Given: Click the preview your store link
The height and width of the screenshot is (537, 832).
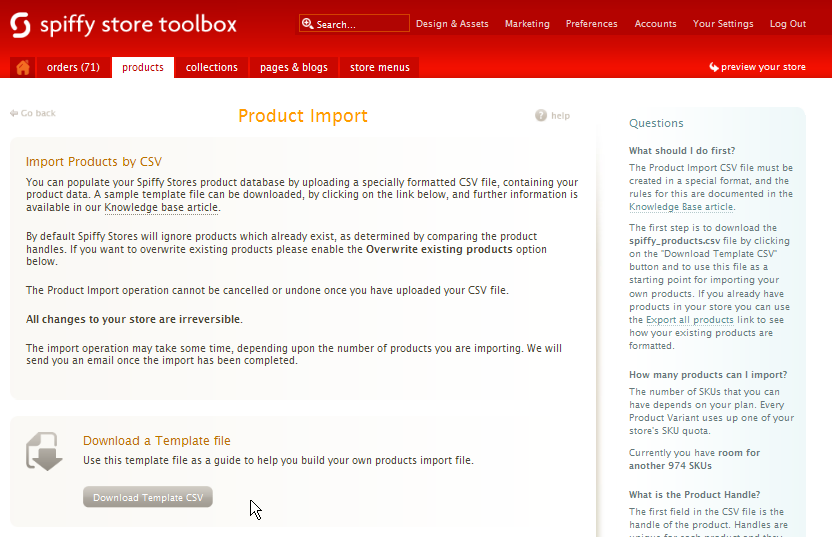Looking at the screenshot, I should coord(763,67).
